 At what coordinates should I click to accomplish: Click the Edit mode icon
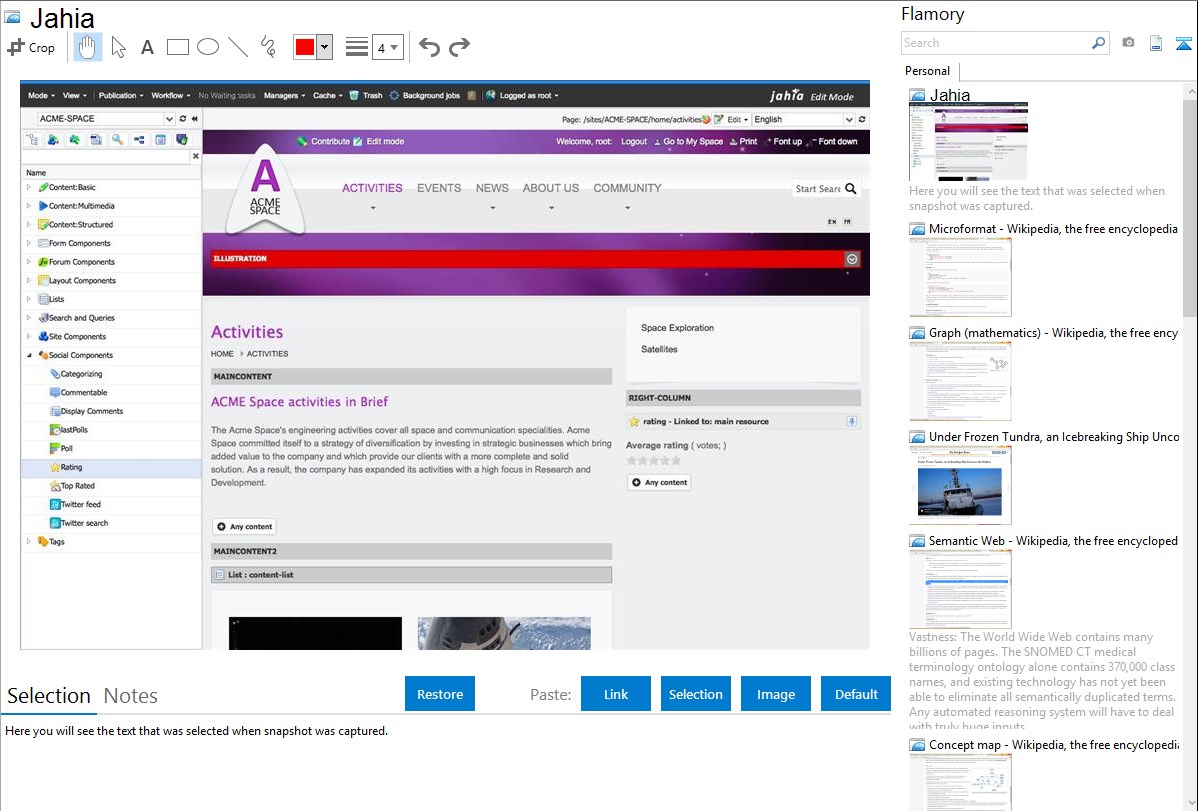[x=358, y=141]
